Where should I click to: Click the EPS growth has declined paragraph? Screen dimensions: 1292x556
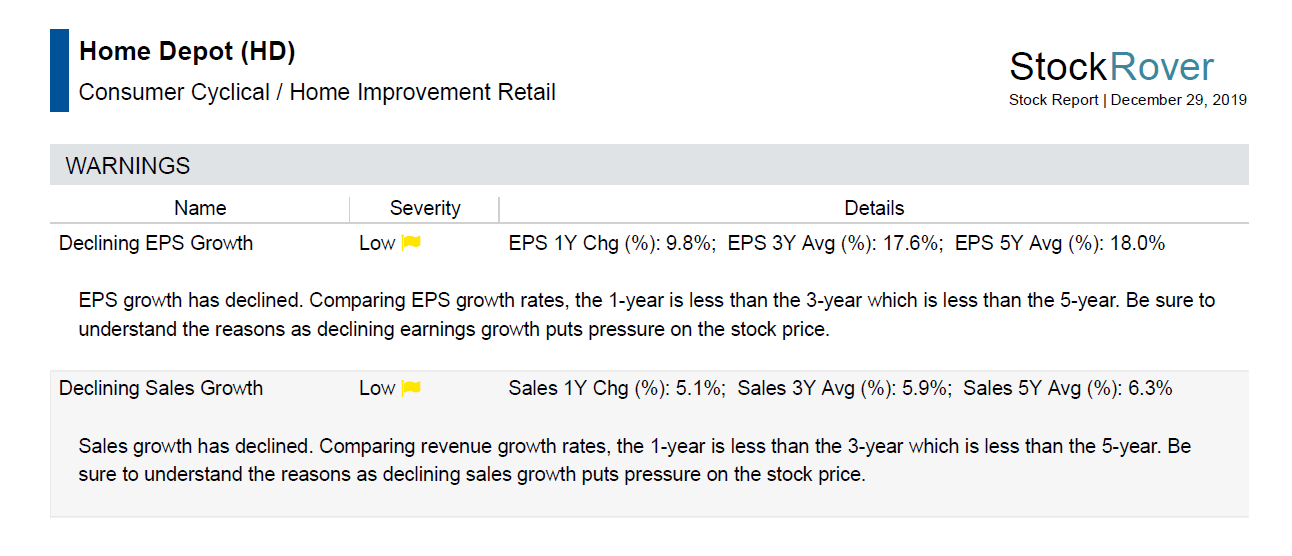click(647, 315)
